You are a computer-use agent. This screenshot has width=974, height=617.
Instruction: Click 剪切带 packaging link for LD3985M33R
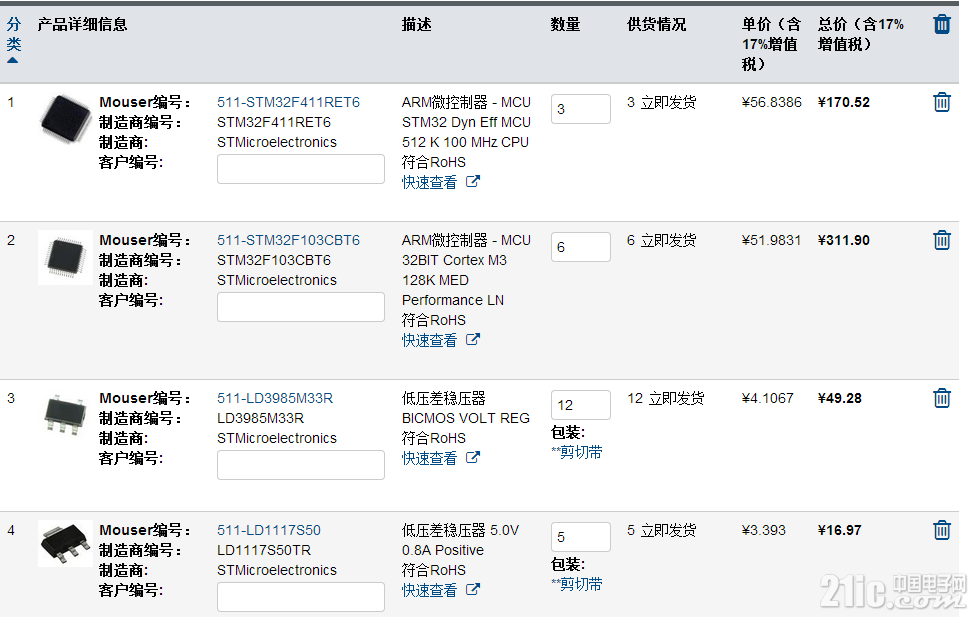pyautogui.click(x=576, y=452)
